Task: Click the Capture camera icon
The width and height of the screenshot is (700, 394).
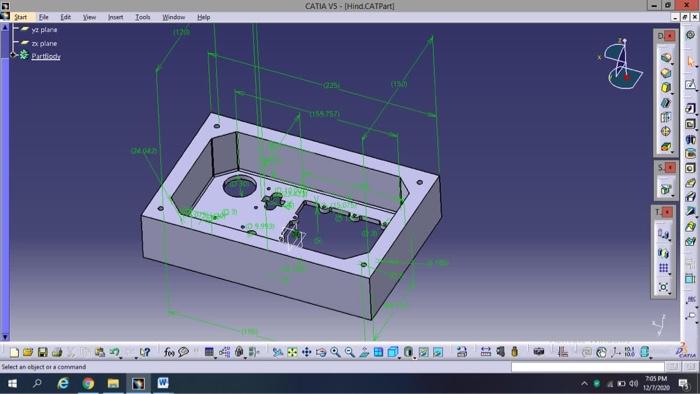Action: pos(539,352)
